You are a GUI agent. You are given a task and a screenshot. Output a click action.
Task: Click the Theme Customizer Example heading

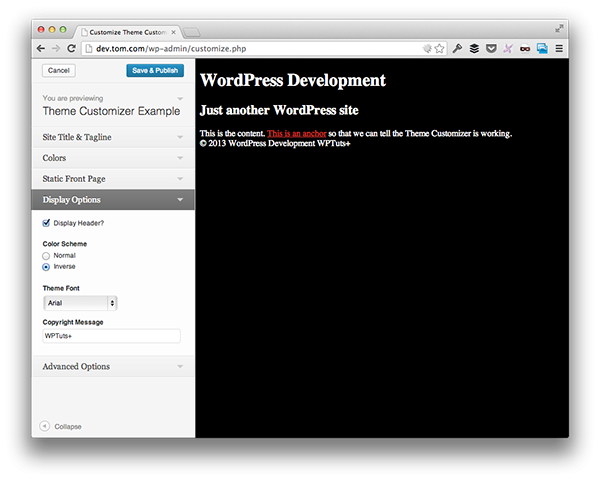[111, 111]
